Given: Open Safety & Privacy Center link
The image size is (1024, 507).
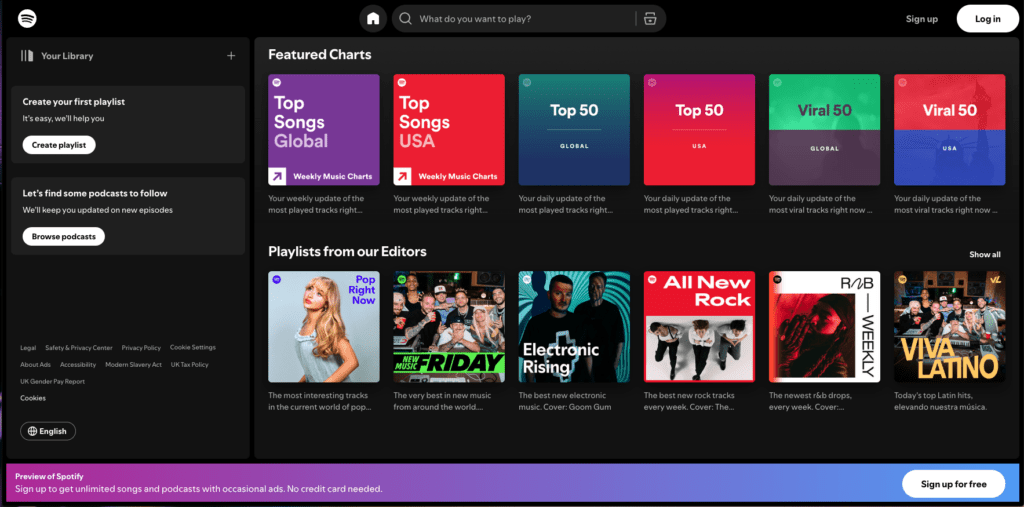Looking at the screenshot, I should point(79,348).
